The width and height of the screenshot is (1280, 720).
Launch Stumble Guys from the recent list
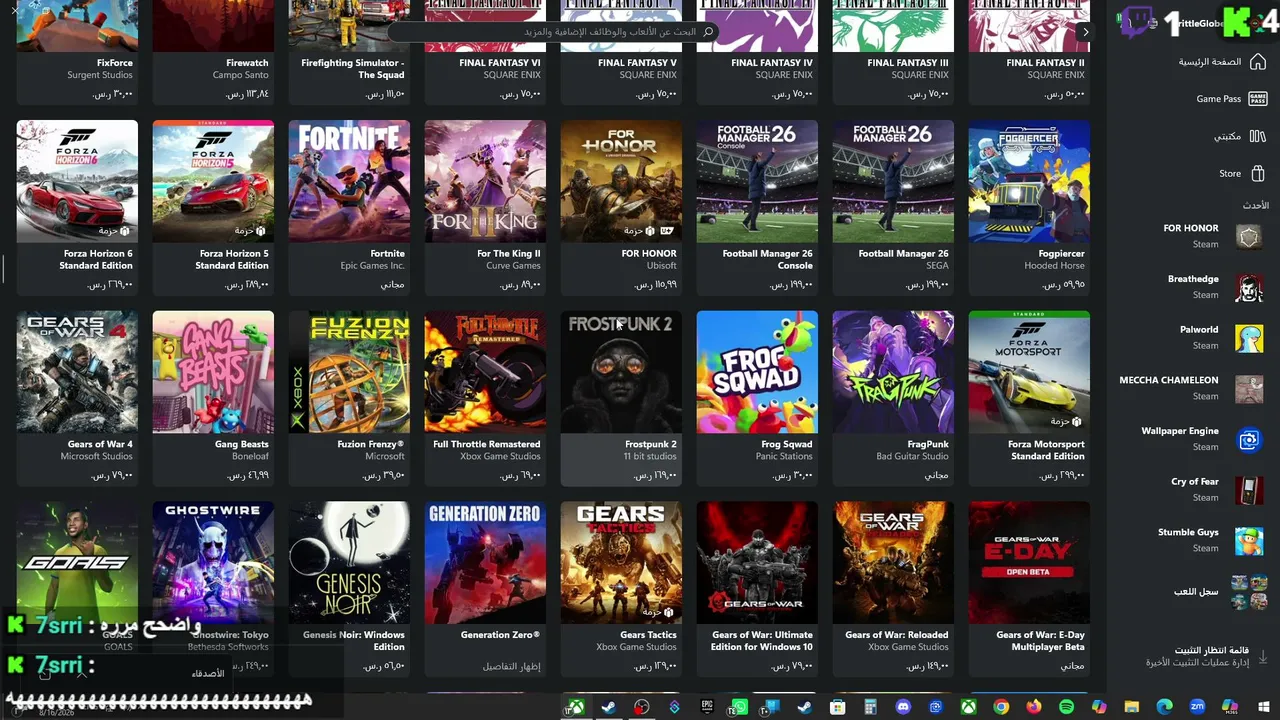coord(1210,540)
